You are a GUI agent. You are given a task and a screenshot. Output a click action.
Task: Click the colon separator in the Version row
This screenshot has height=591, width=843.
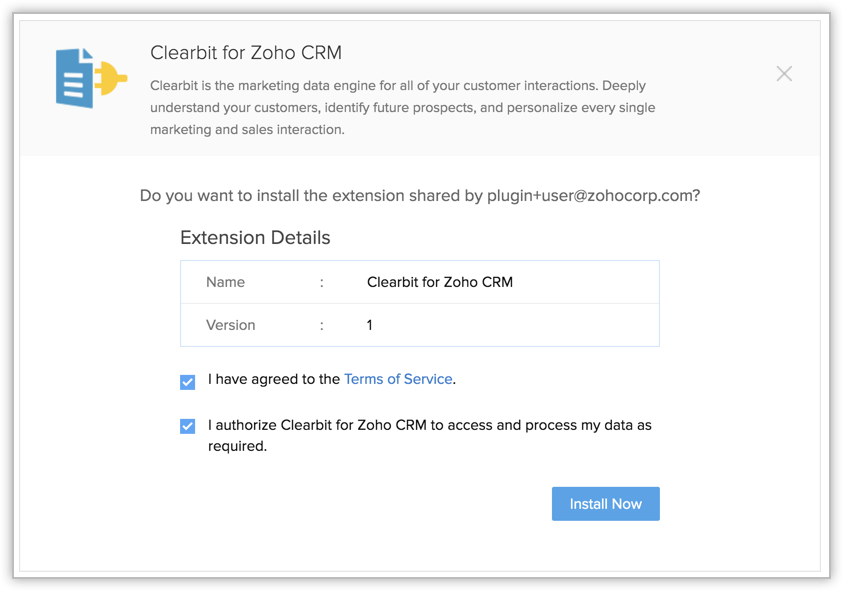click(322, 325)
